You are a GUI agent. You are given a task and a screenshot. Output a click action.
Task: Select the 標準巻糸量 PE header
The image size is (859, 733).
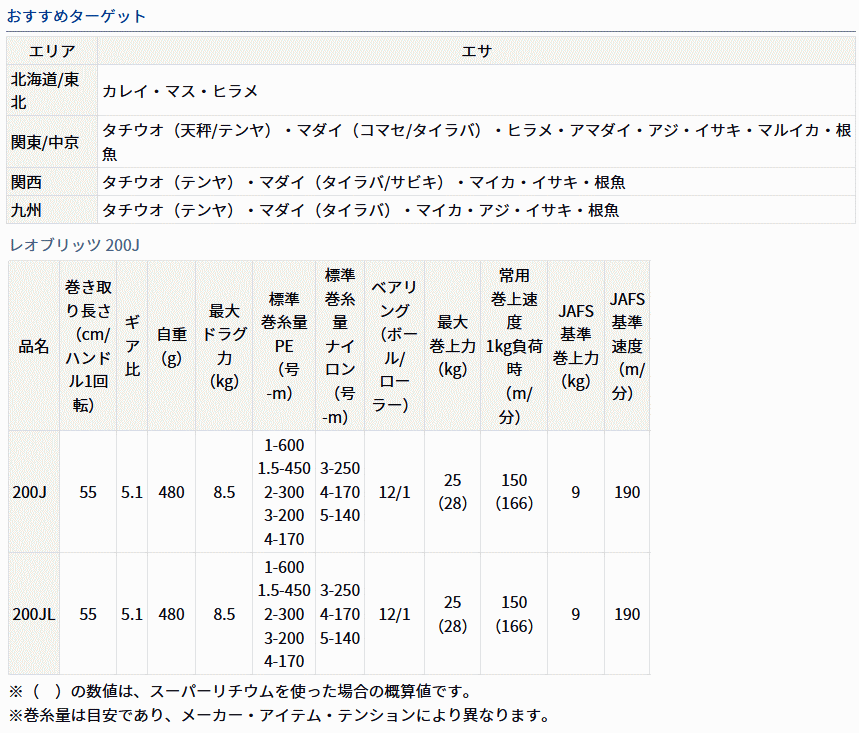(x=284, y=346)
